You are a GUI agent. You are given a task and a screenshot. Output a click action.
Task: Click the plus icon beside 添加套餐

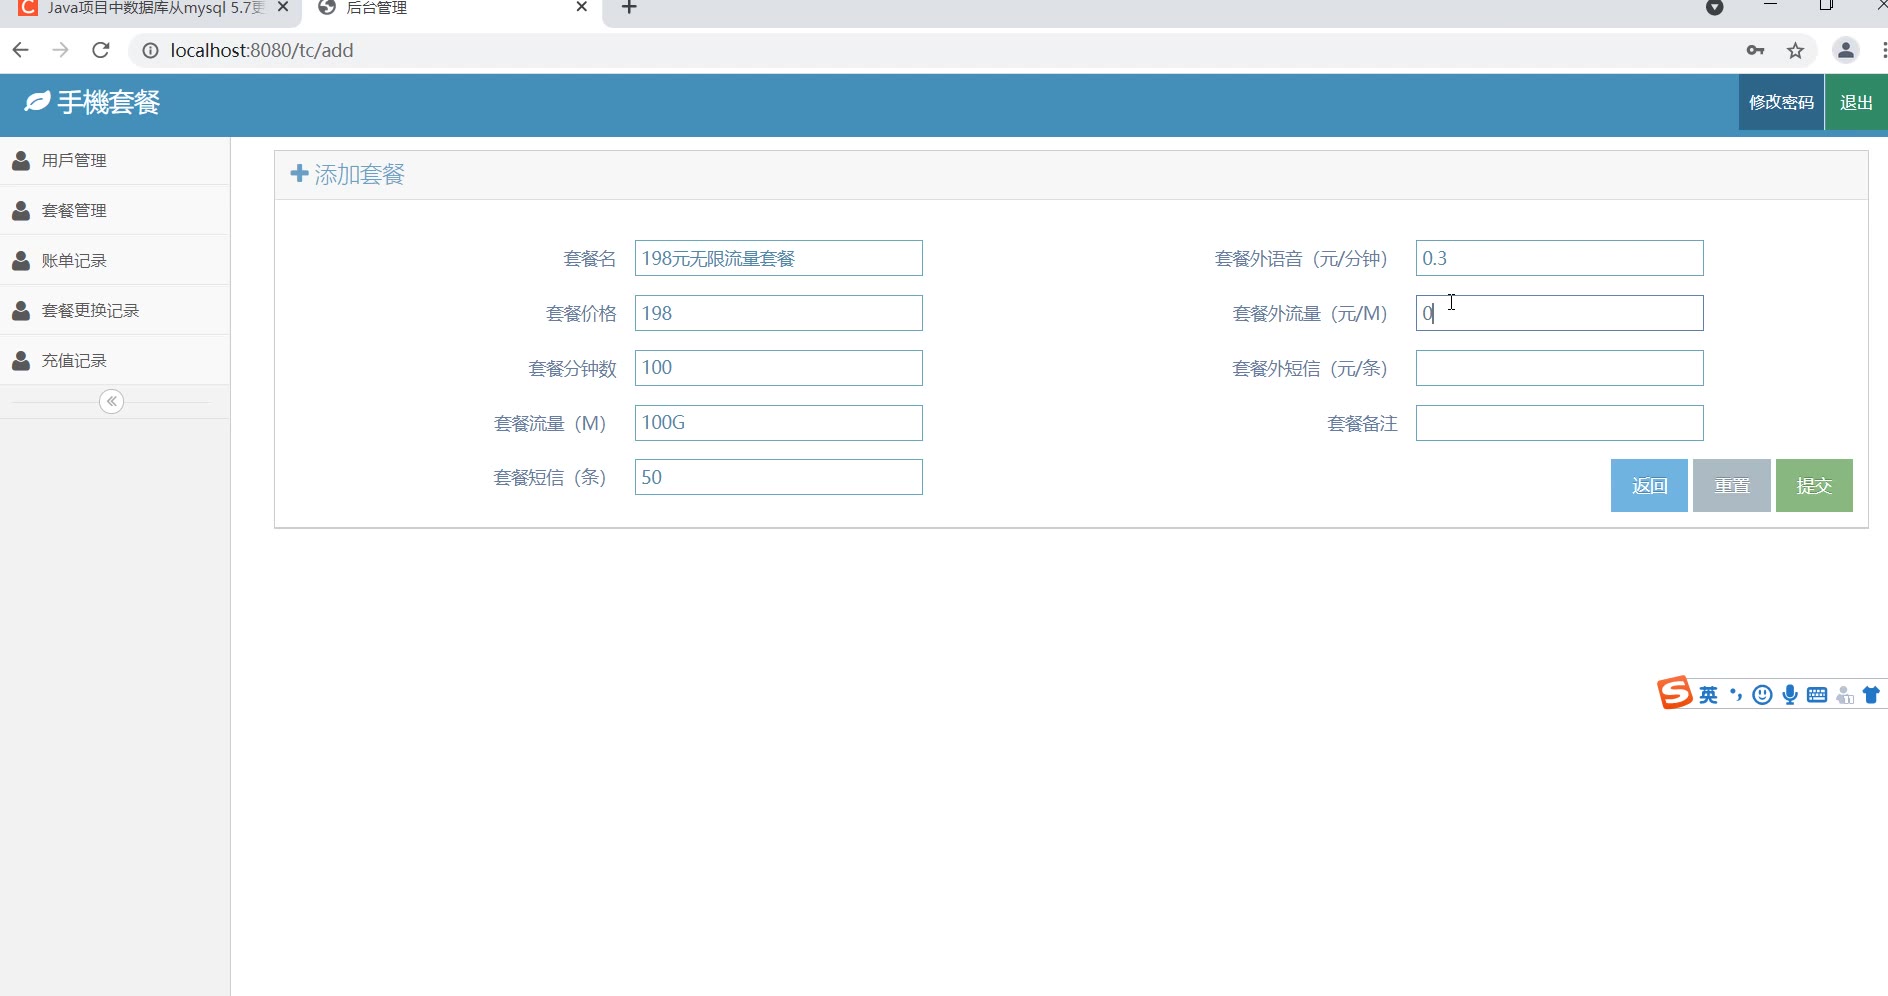[x=299, y=174]
